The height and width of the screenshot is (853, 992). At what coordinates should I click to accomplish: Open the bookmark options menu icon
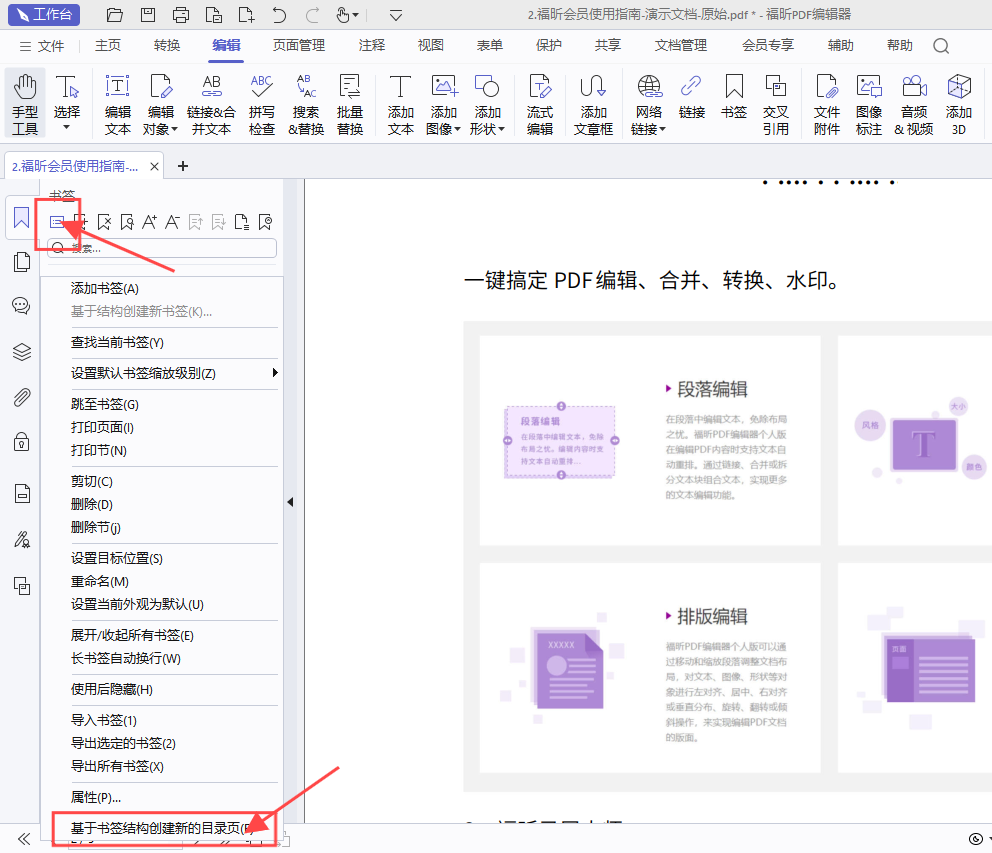(57, 221)
